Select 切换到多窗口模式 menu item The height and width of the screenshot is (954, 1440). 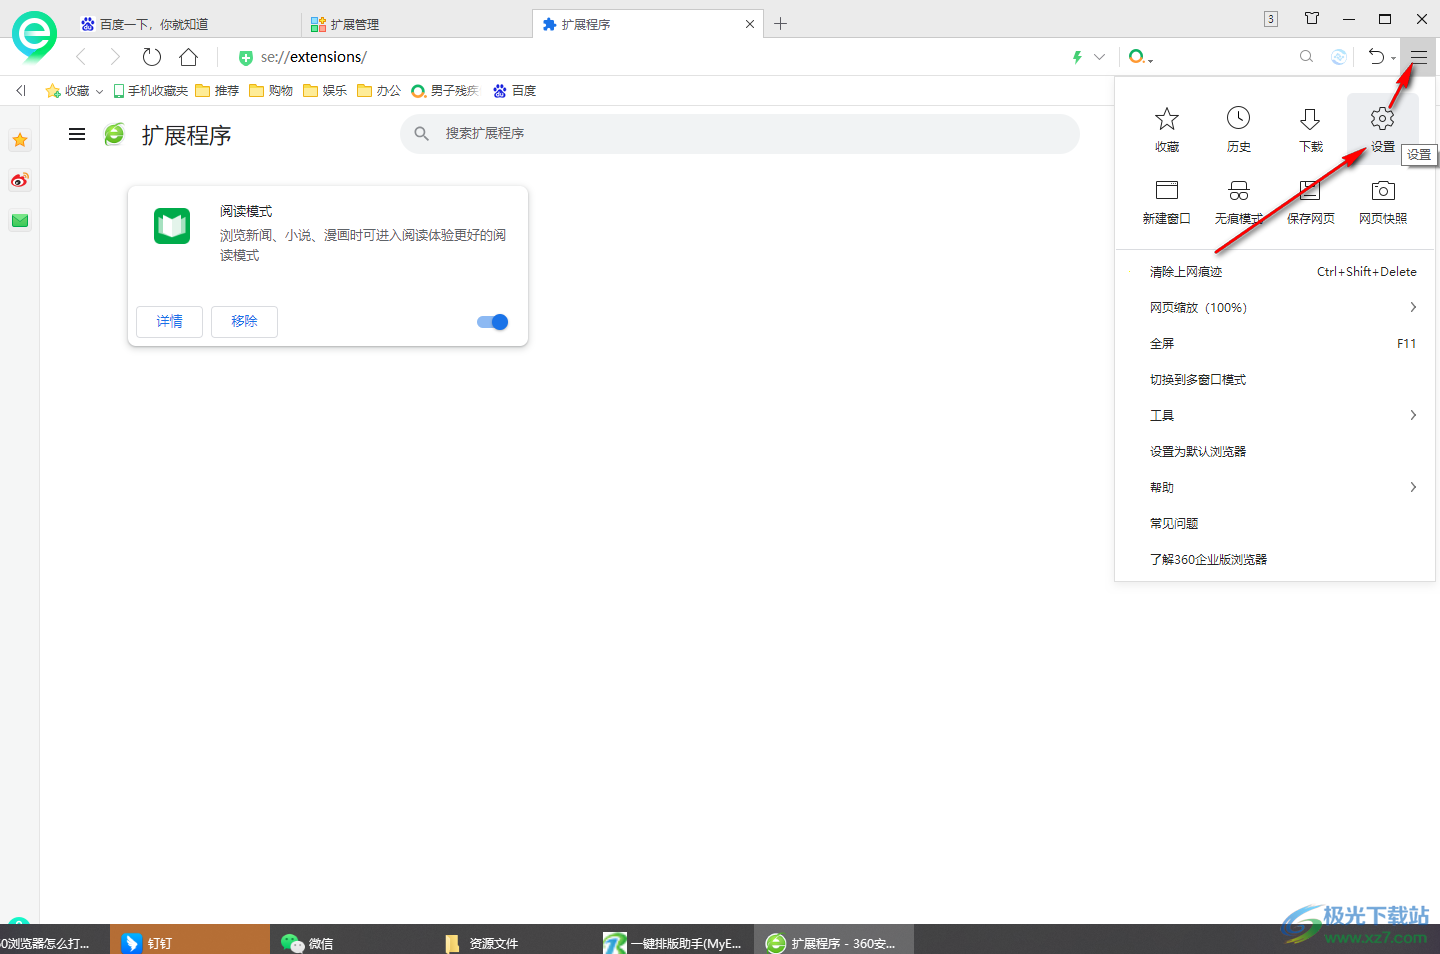click(1275, 380)
